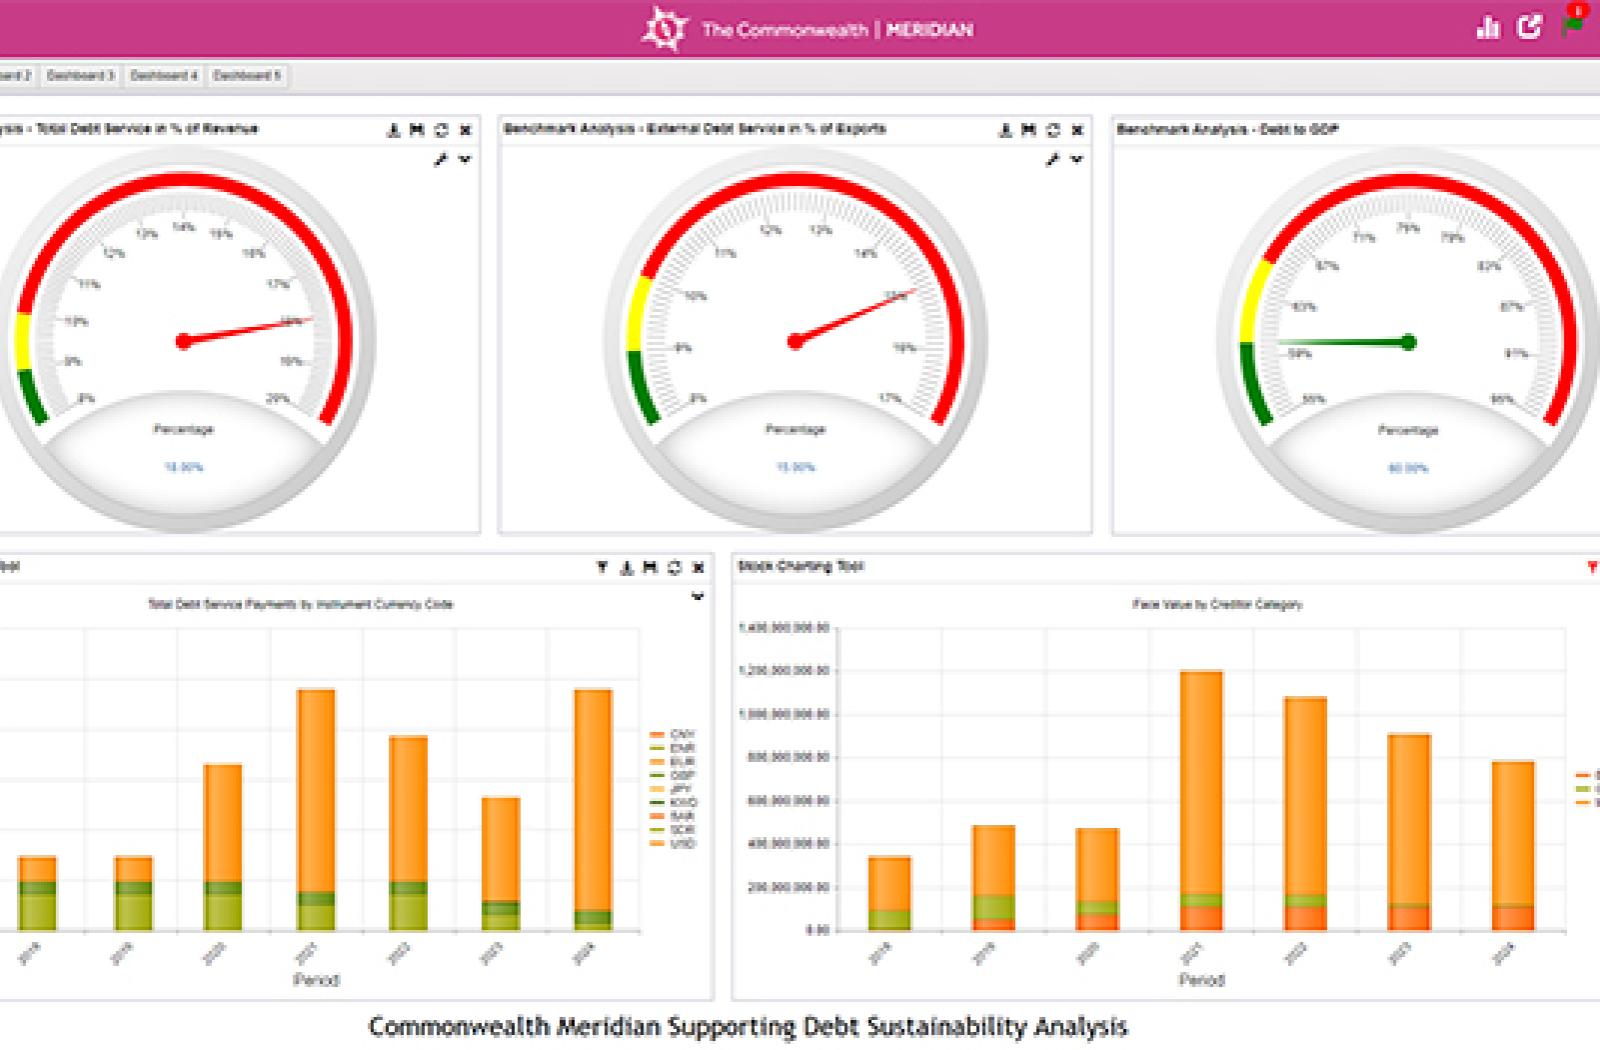Switch to Dashboard 5 tab
The image size is (1600, 1050).
point(247,76)
